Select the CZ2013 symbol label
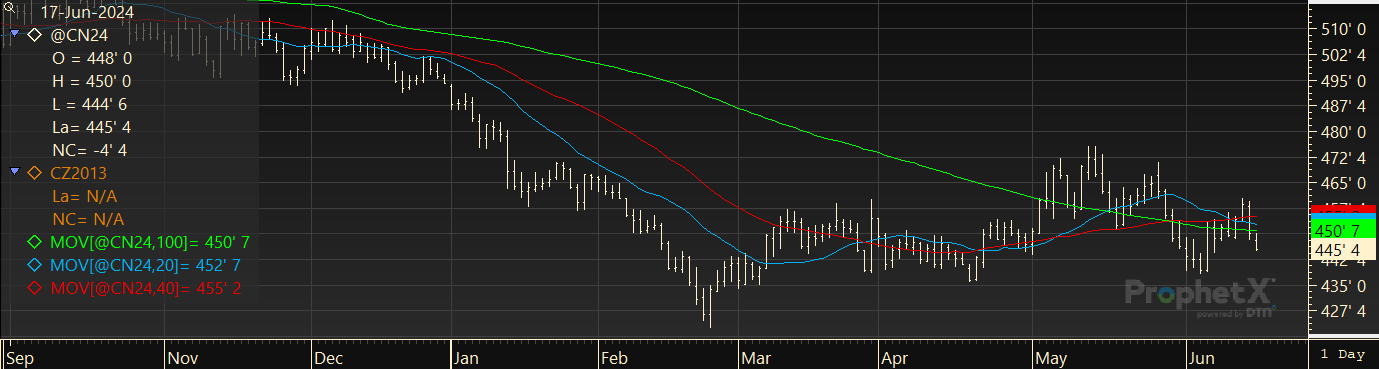 coord(78,173)
